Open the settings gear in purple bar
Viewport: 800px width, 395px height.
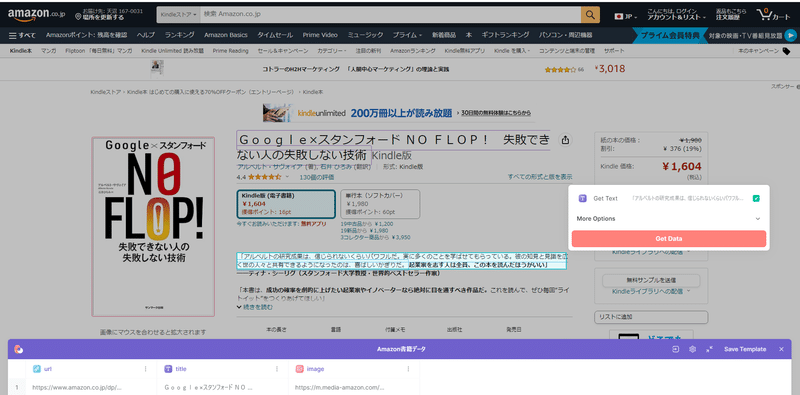(692, 349)
